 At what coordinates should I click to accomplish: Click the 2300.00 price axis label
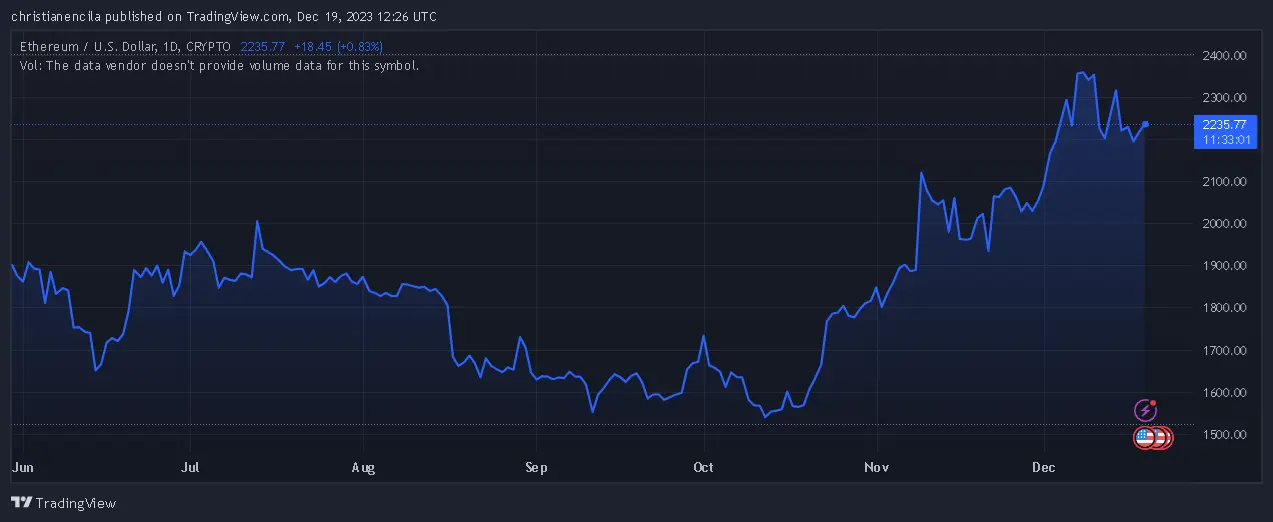1224,98
